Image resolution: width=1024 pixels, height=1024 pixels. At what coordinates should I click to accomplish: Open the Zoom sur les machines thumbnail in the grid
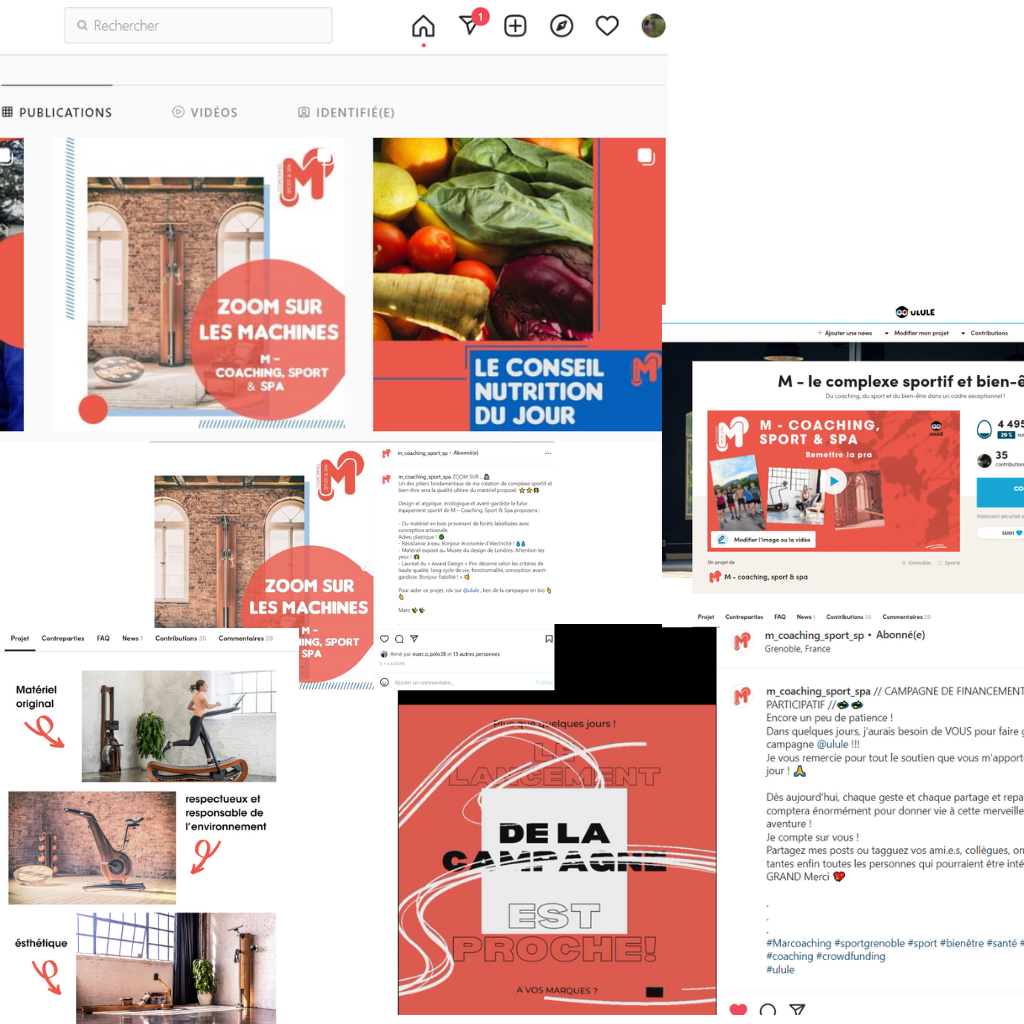(x=199, y=284)
